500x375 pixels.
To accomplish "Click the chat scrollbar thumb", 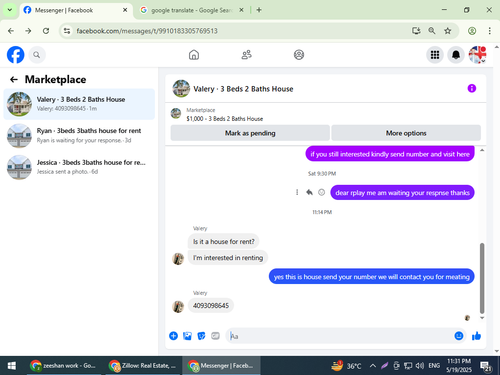I will pyautogui.click(x=482, y=278).
